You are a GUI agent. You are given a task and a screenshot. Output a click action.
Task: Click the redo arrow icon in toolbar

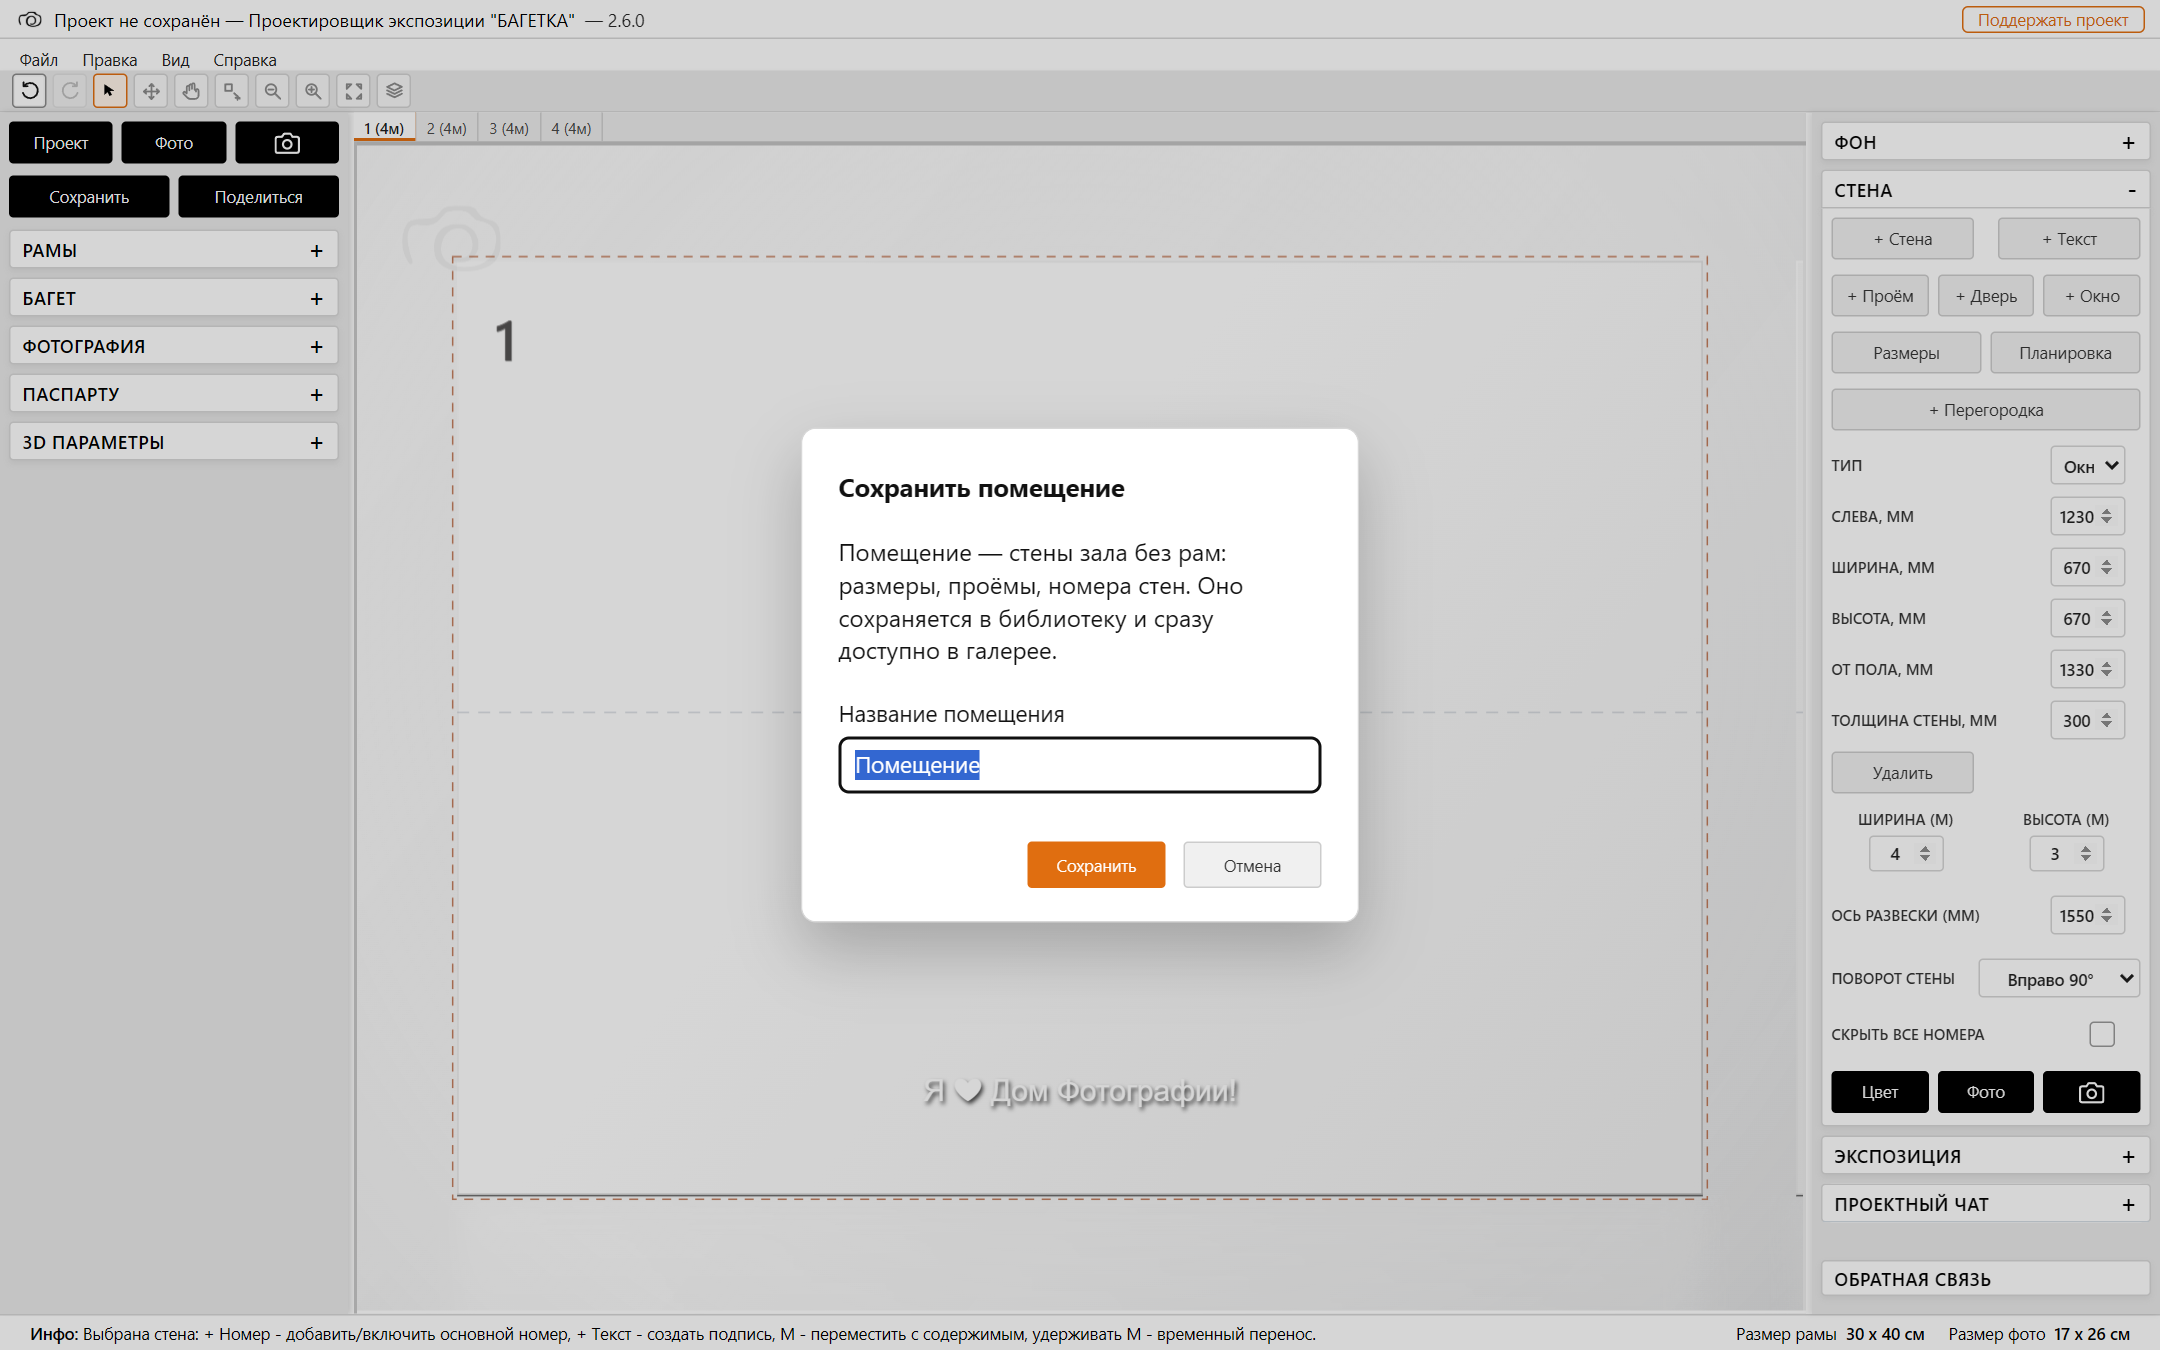click(70, 91)
